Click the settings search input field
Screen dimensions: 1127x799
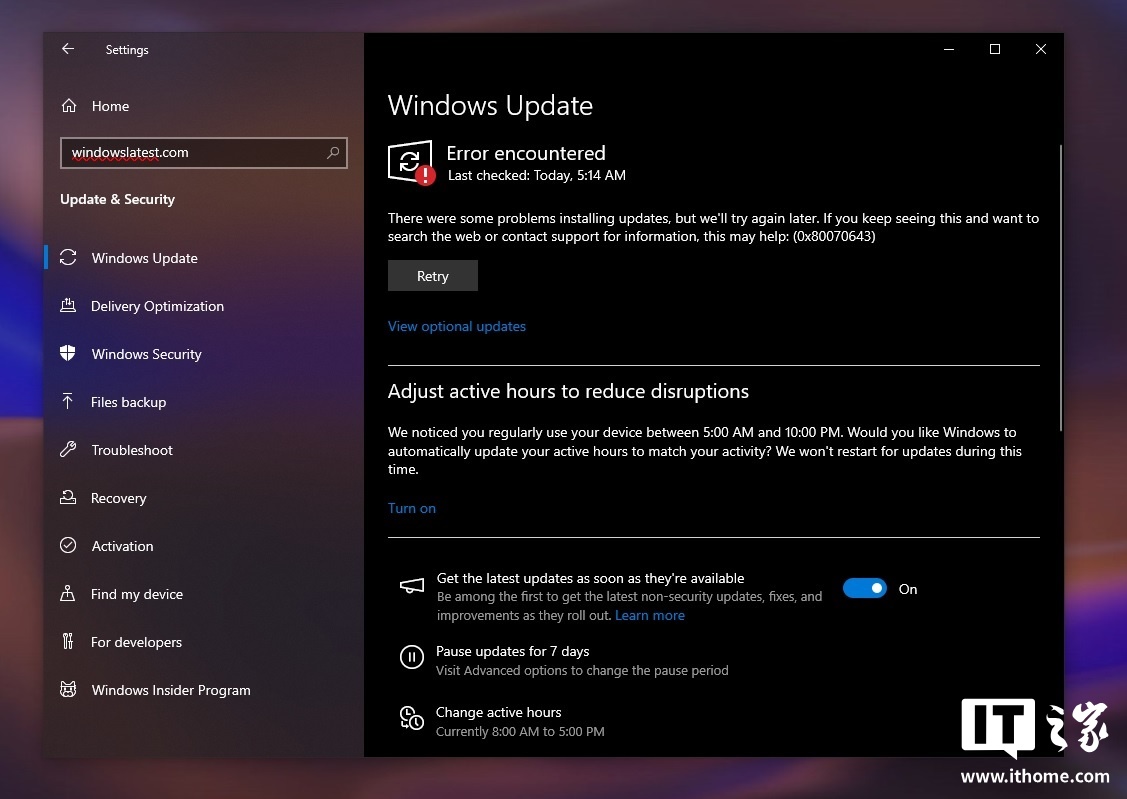[190, 153]
